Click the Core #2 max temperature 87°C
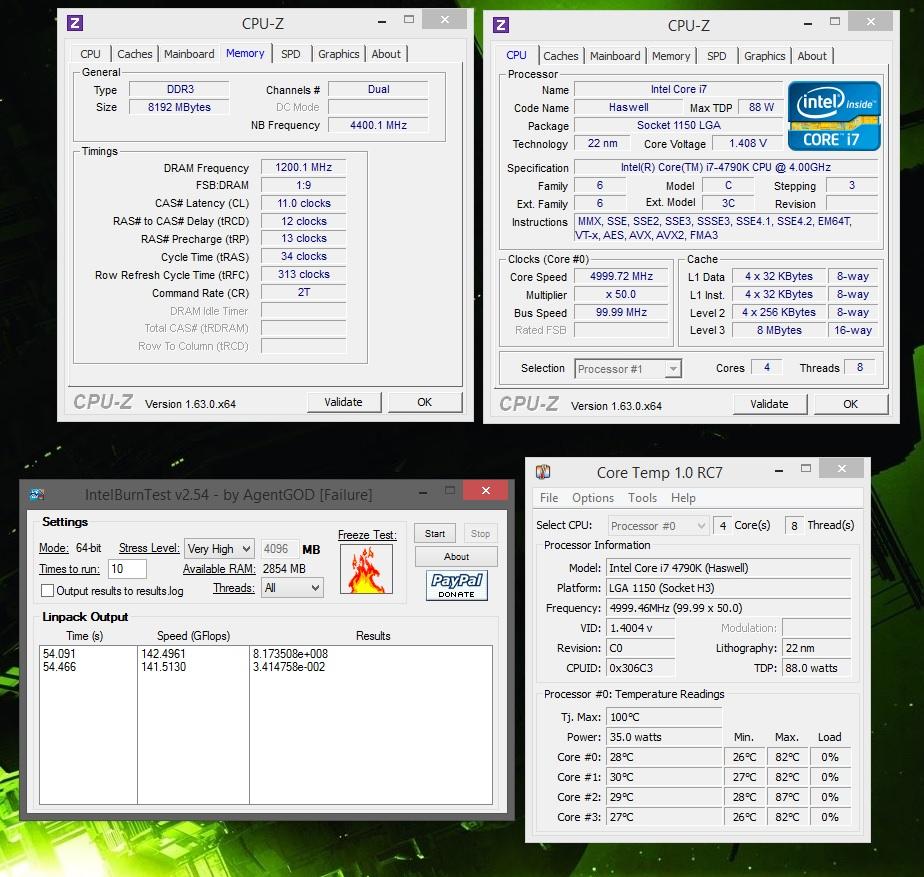 coord(787,797)
